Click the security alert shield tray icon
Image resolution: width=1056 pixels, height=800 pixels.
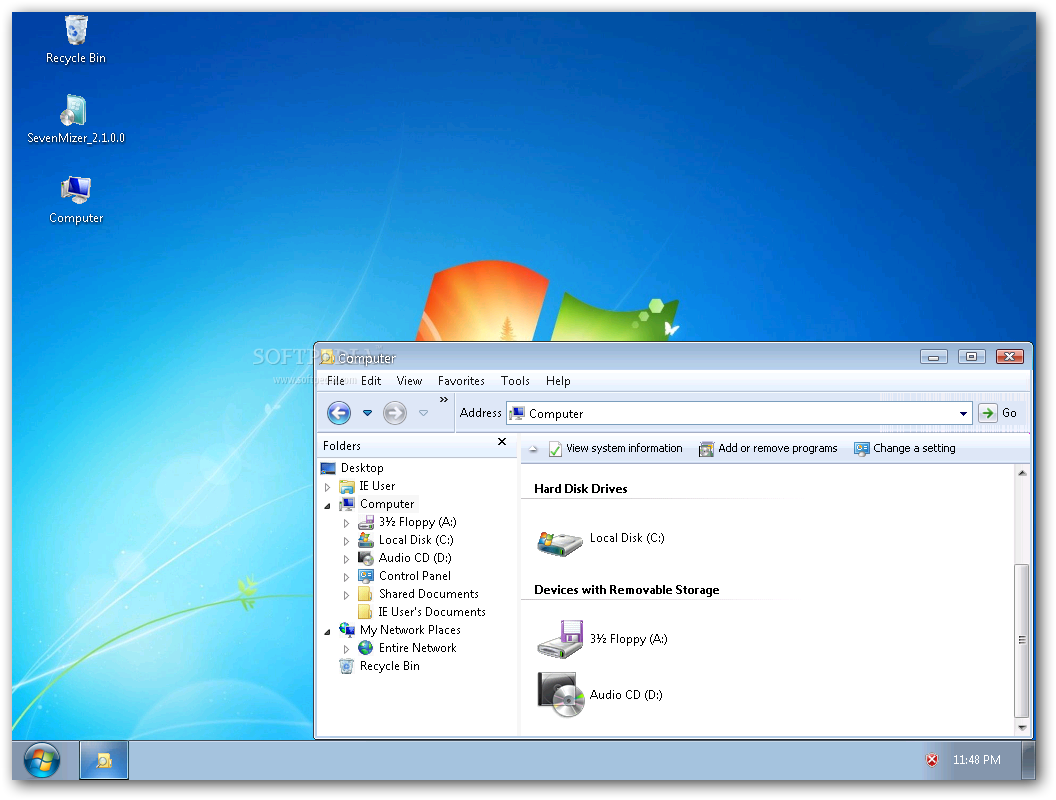coord(931,760)
